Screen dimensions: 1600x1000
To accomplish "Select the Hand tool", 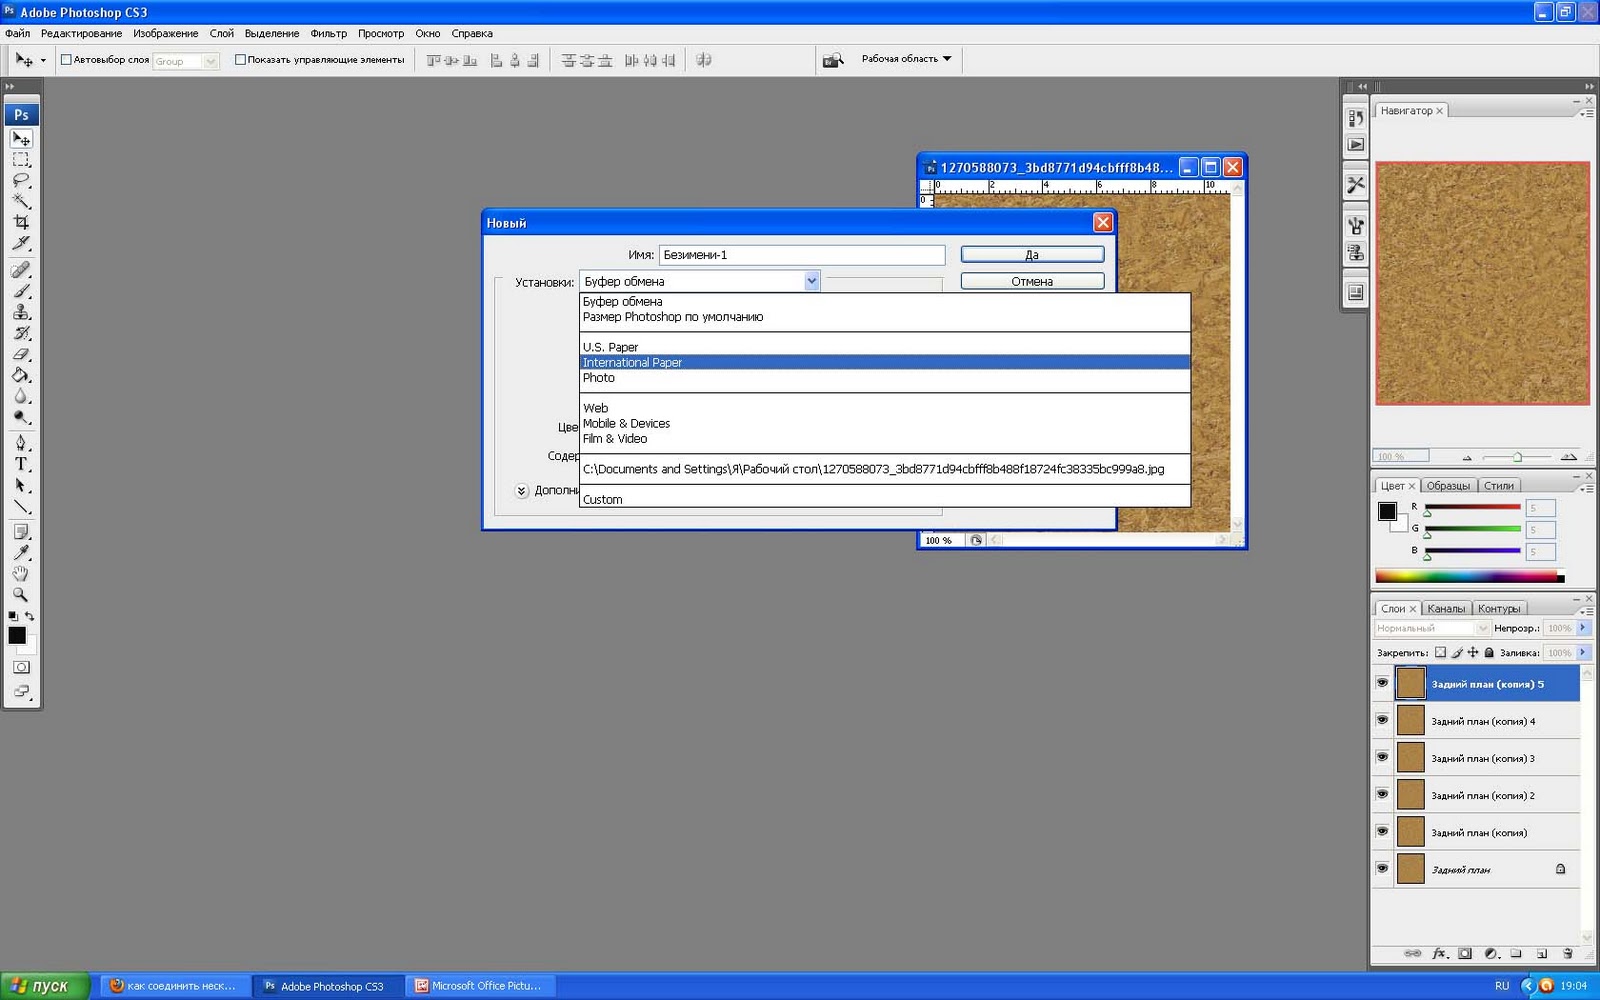I will 21,574.
